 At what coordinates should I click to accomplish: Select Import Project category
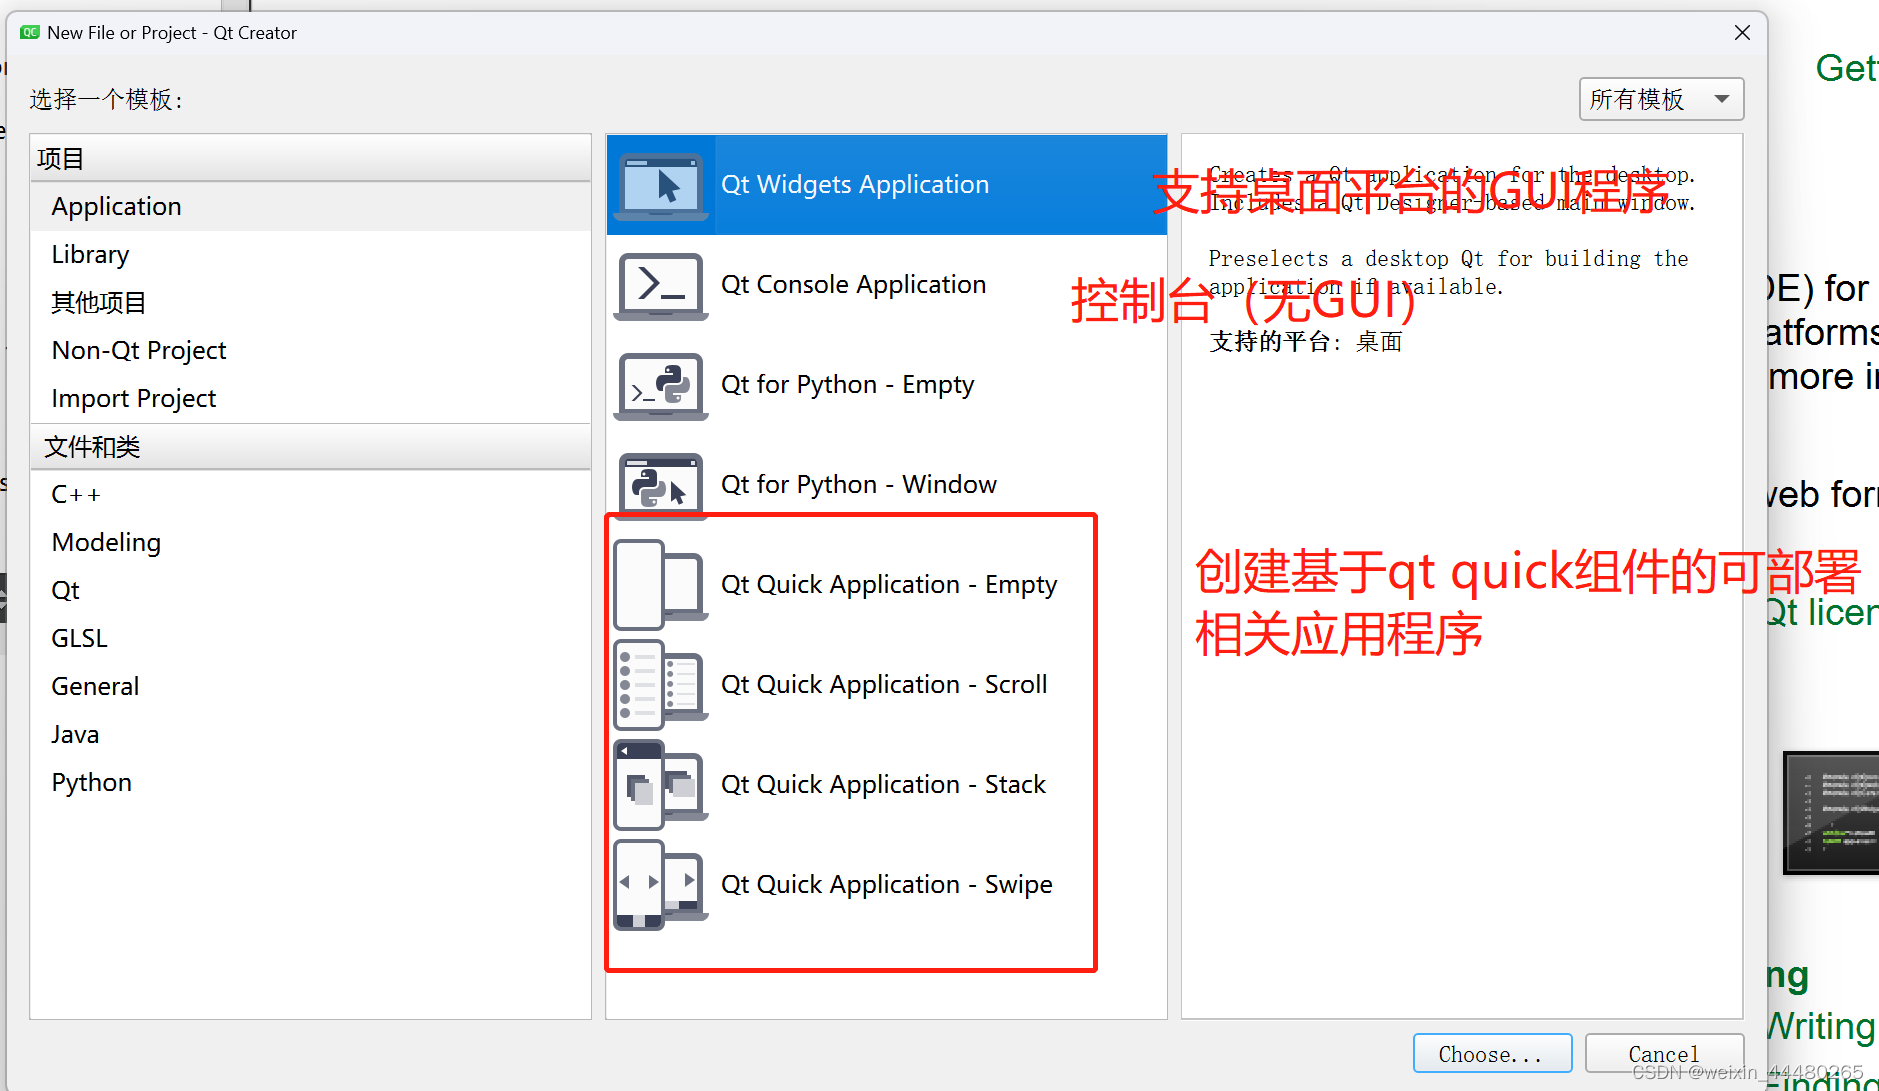[311, 399]
